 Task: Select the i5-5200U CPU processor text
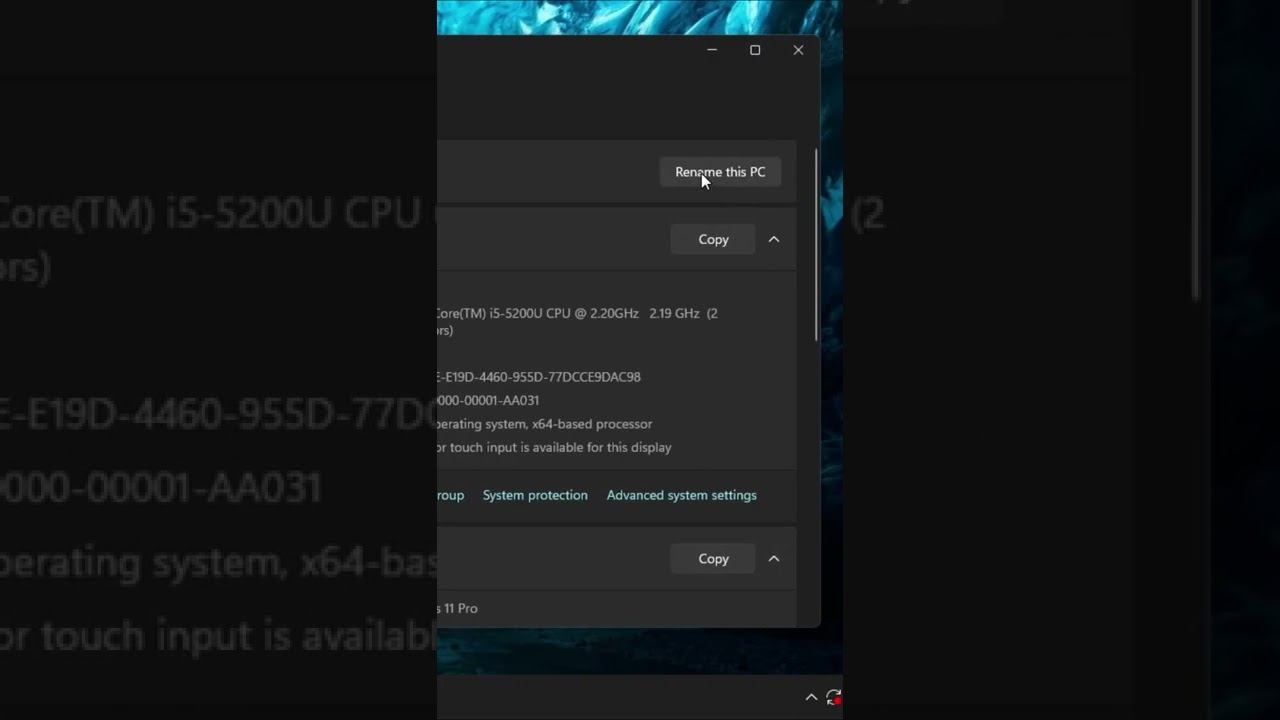[x=577, y=322]
